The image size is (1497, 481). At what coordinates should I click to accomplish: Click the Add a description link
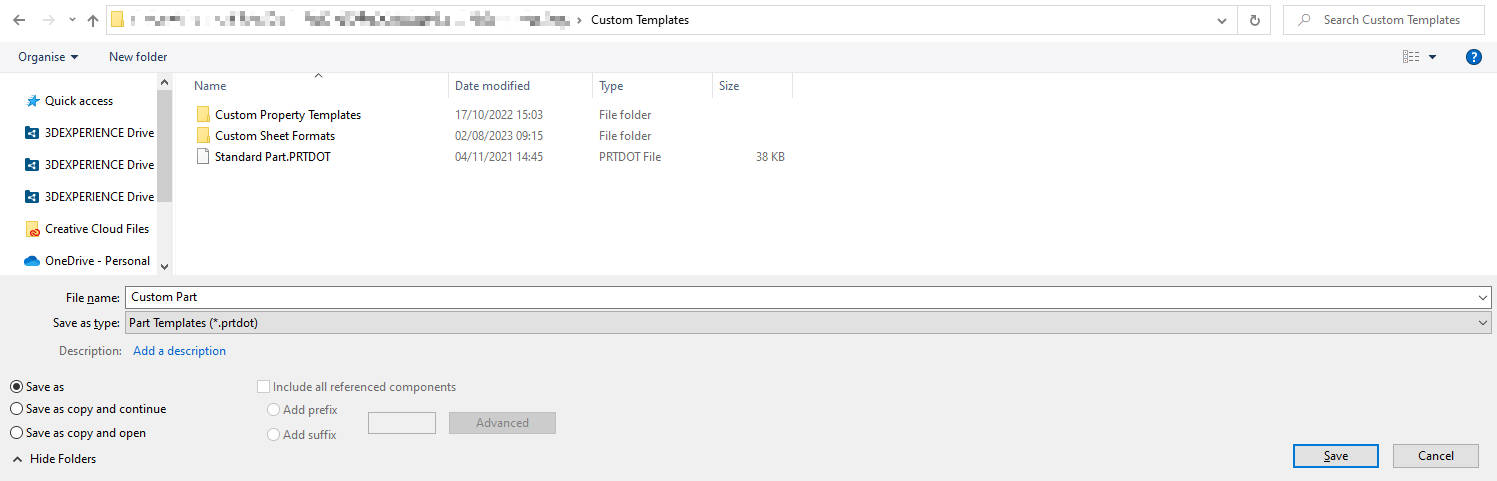(x=179, y=351)
